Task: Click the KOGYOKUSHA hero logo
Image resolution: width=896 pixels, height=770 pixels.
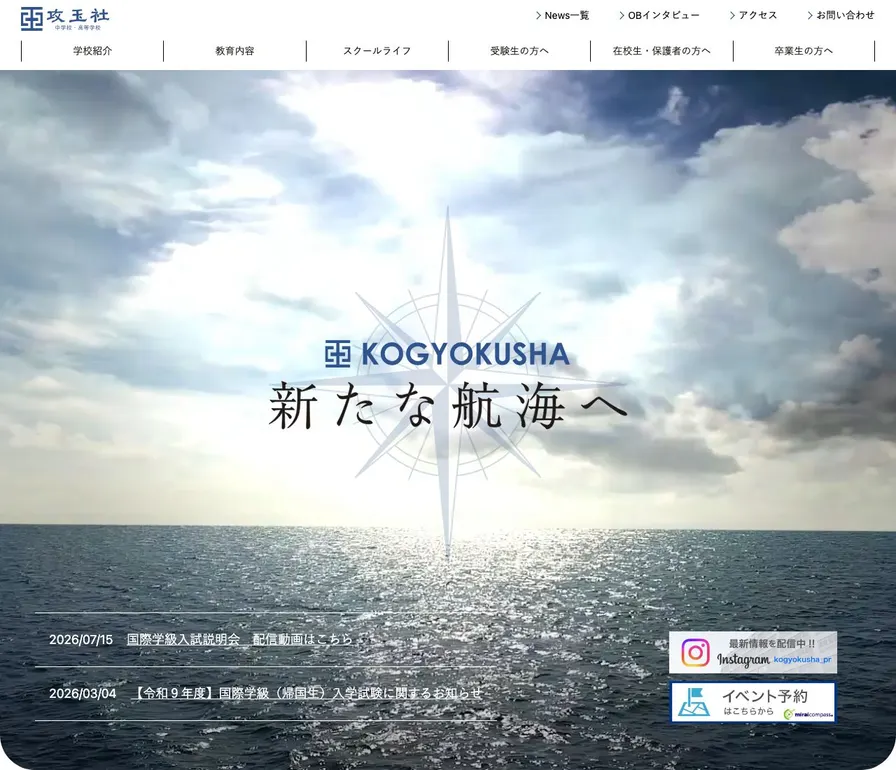Action: (447, 354)
